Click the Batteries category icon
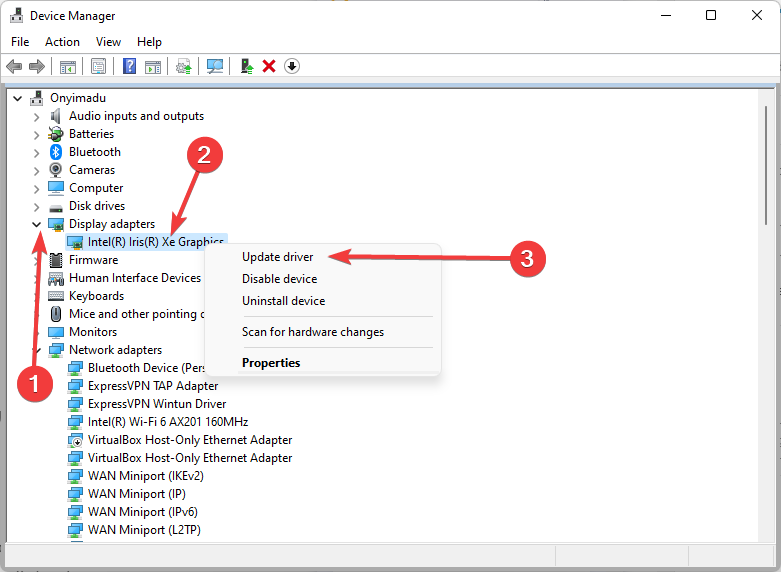Screen dimensions: 781x572 coord(56,134)
